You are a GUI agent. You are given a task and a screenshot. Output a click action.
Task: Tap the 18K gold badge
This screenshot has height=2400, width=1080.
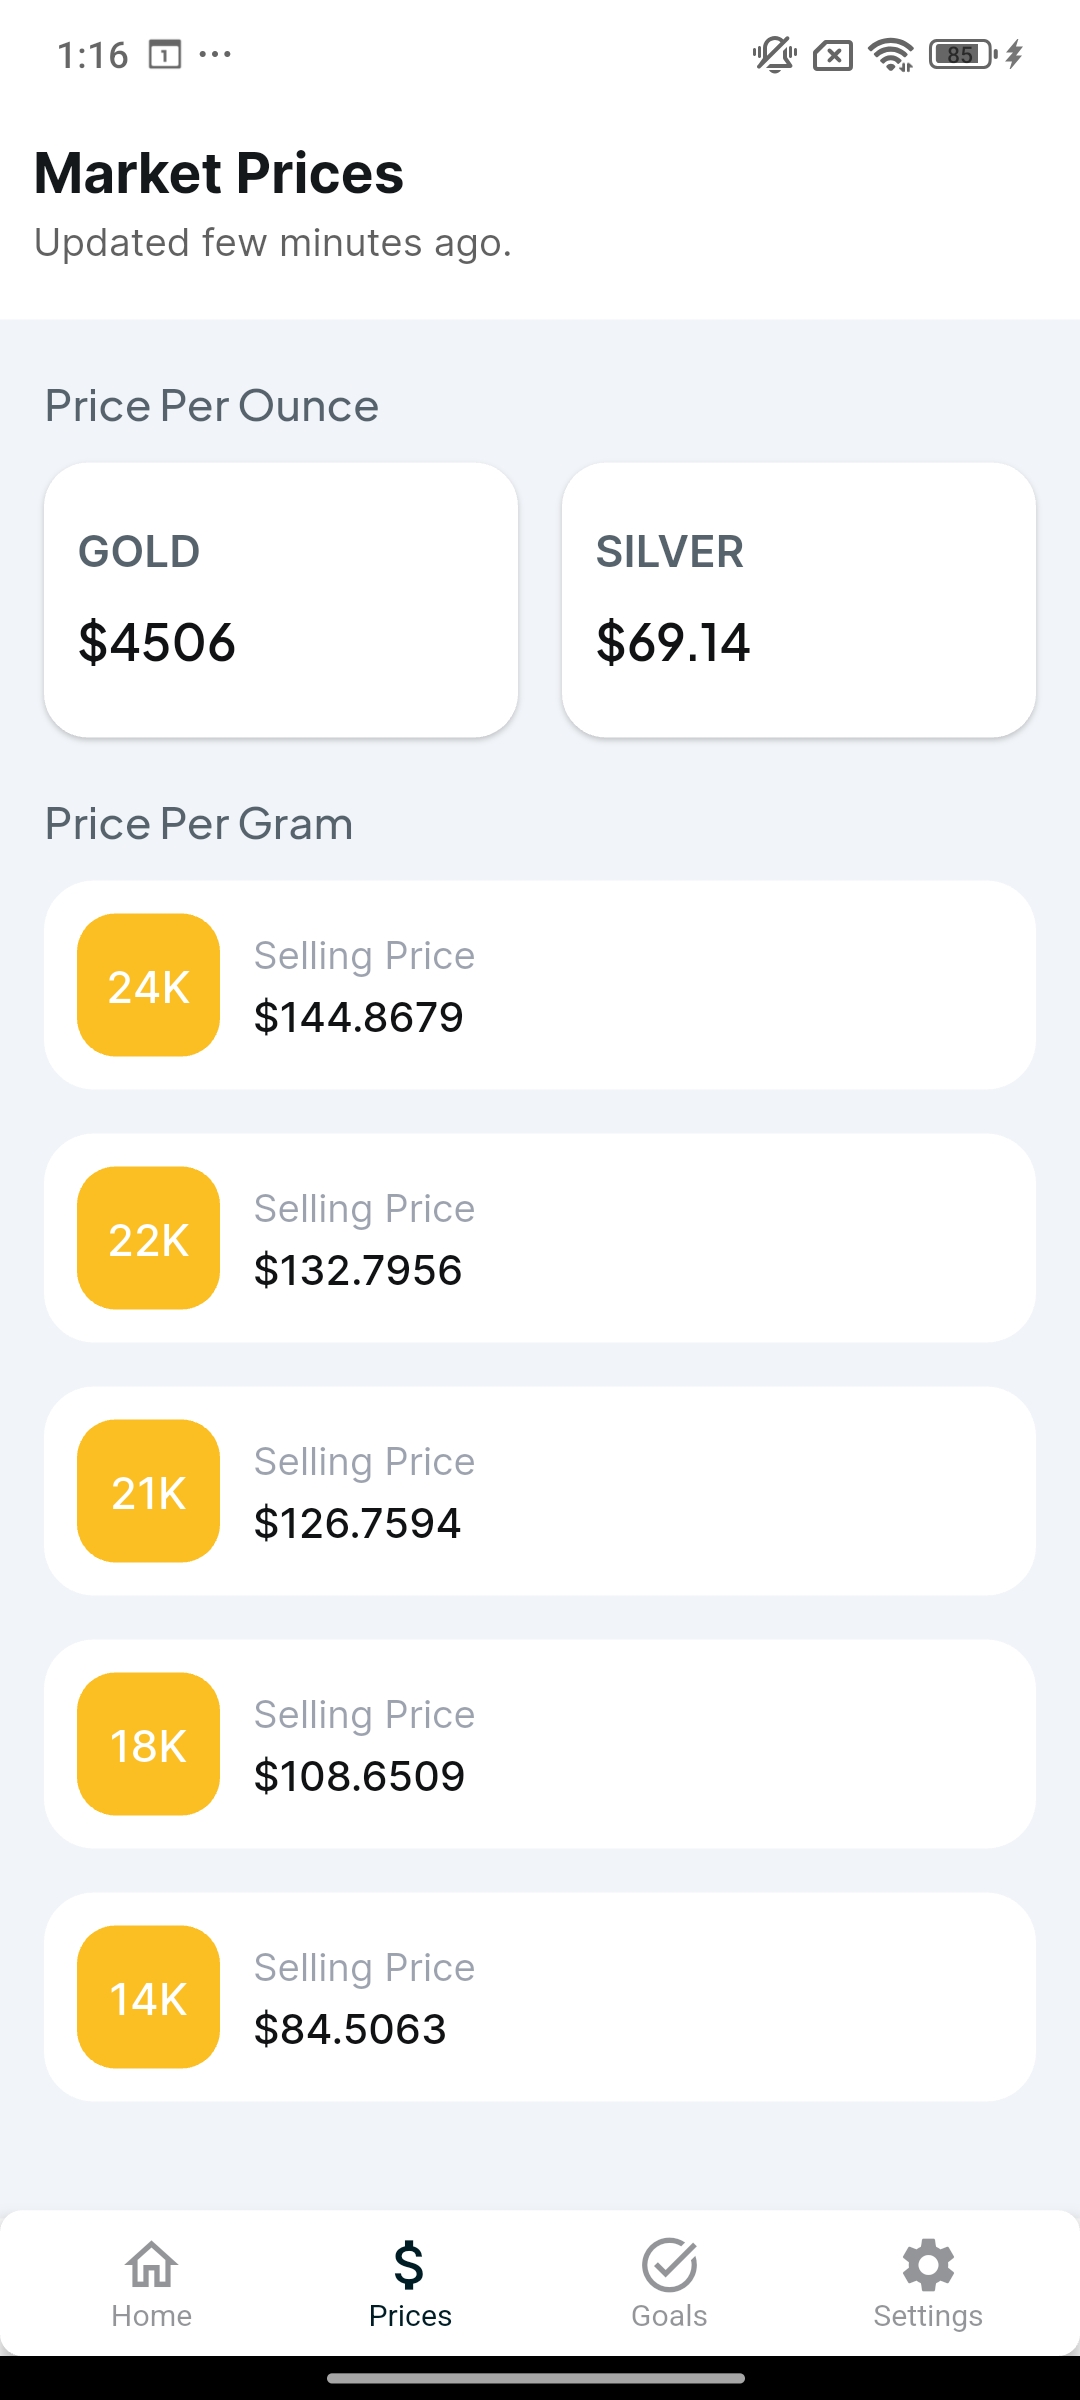pos(148,1744)
